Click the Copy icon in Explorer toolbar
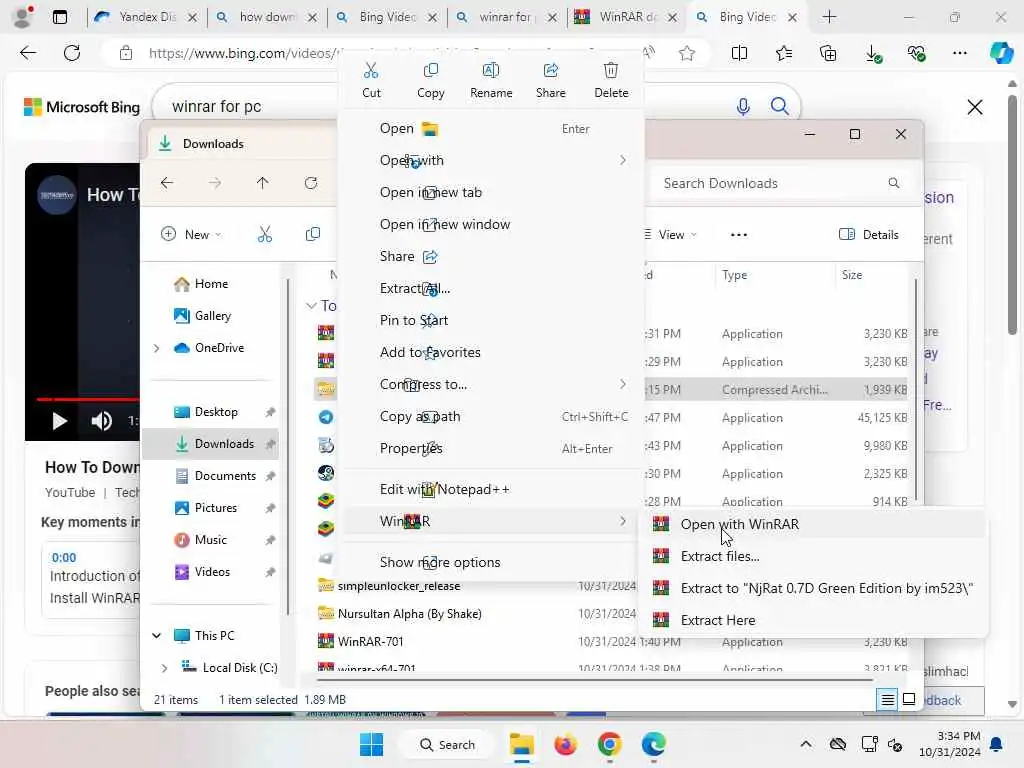 [x=313, y=234]
